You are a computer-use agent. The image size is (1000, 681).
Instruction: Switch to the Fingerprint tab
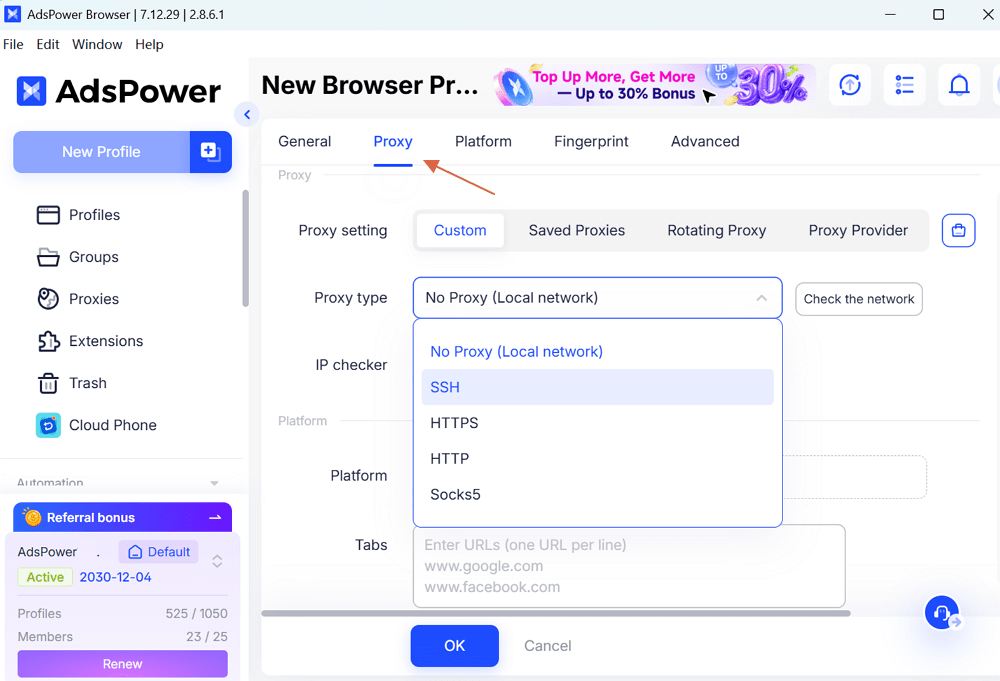pos(591,142)
